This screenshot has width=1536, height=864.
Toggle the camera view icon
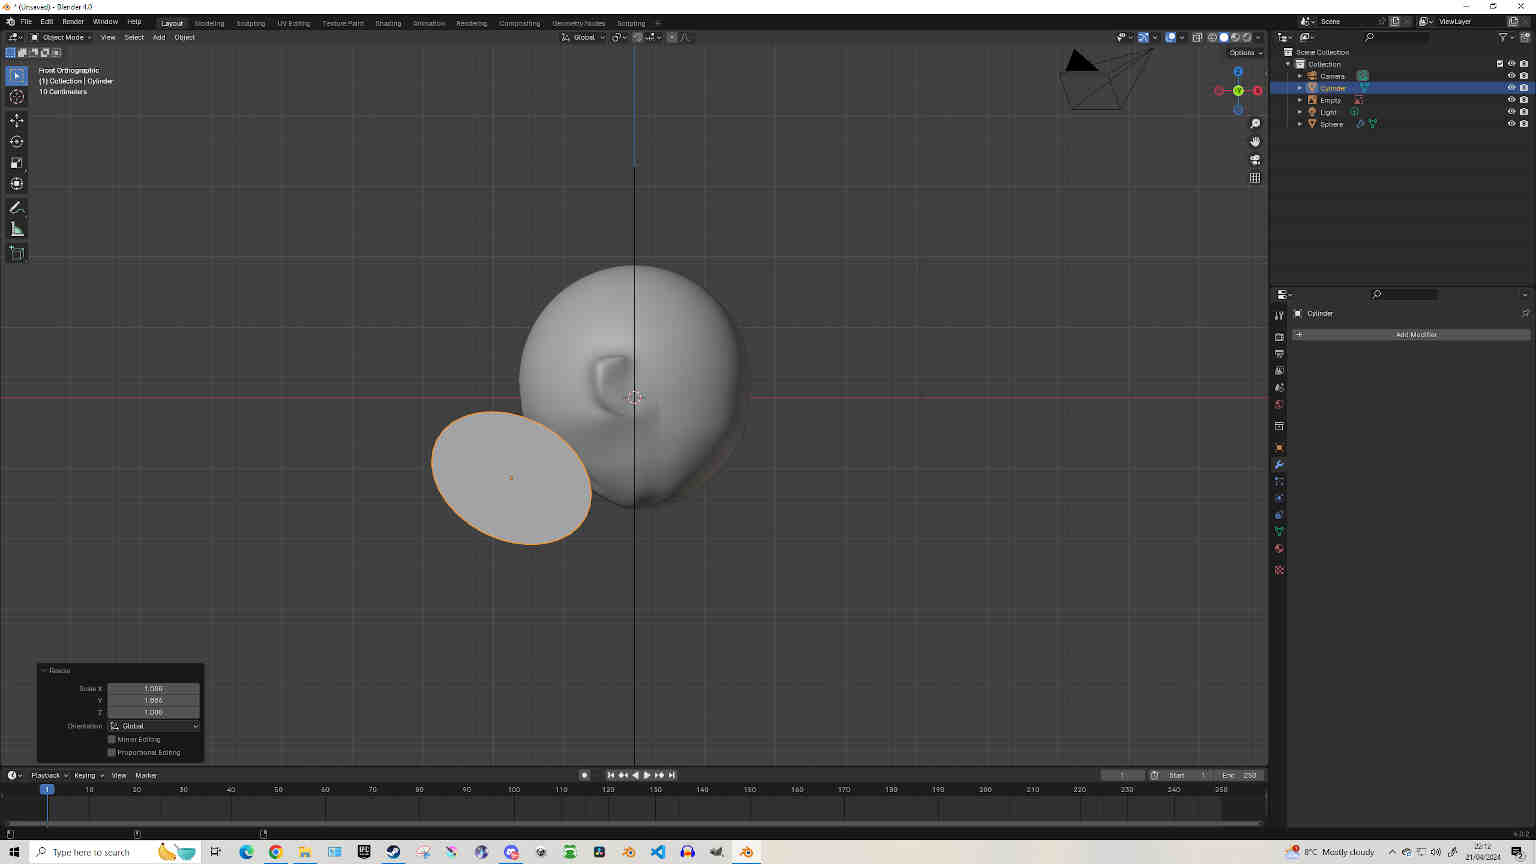(x=1255, y=160)
